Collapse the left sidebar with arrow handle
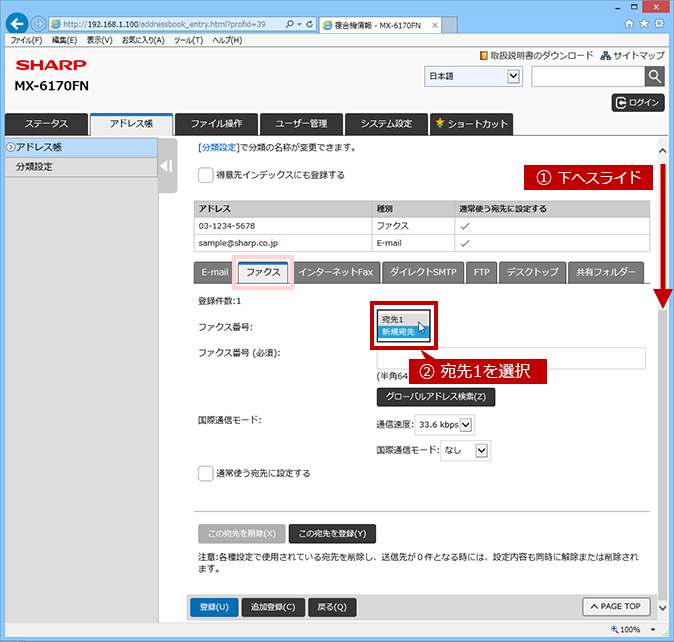The image size is (674, 642). [x=167, y=166]
